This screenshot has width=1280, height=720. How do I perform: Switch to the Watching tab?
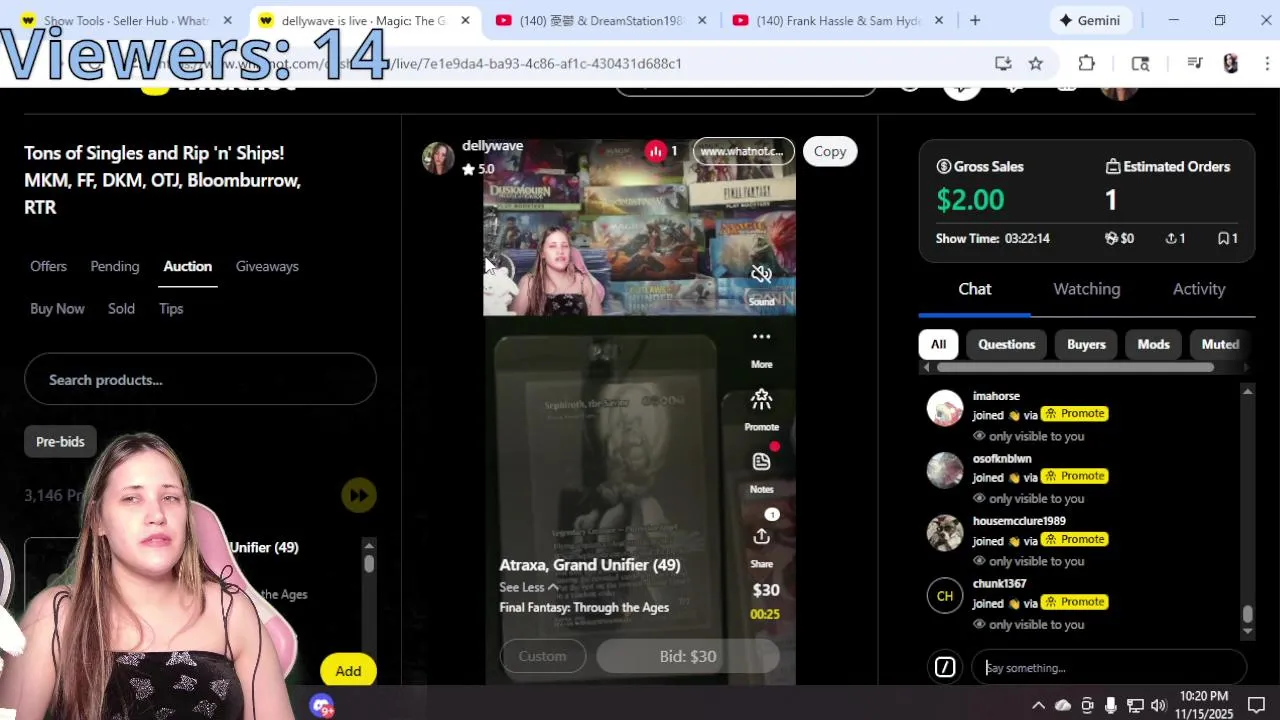click(x=1086, y=289)
